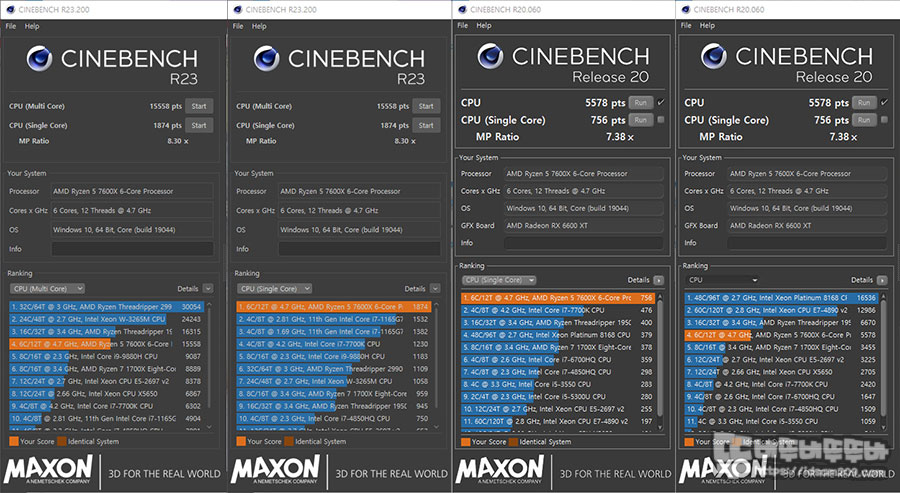Select the orange Ryzen 5 7600X row scoring 756
Viewport: 900px width, 493px height.
pyautogui.click(x=558, y=298)
